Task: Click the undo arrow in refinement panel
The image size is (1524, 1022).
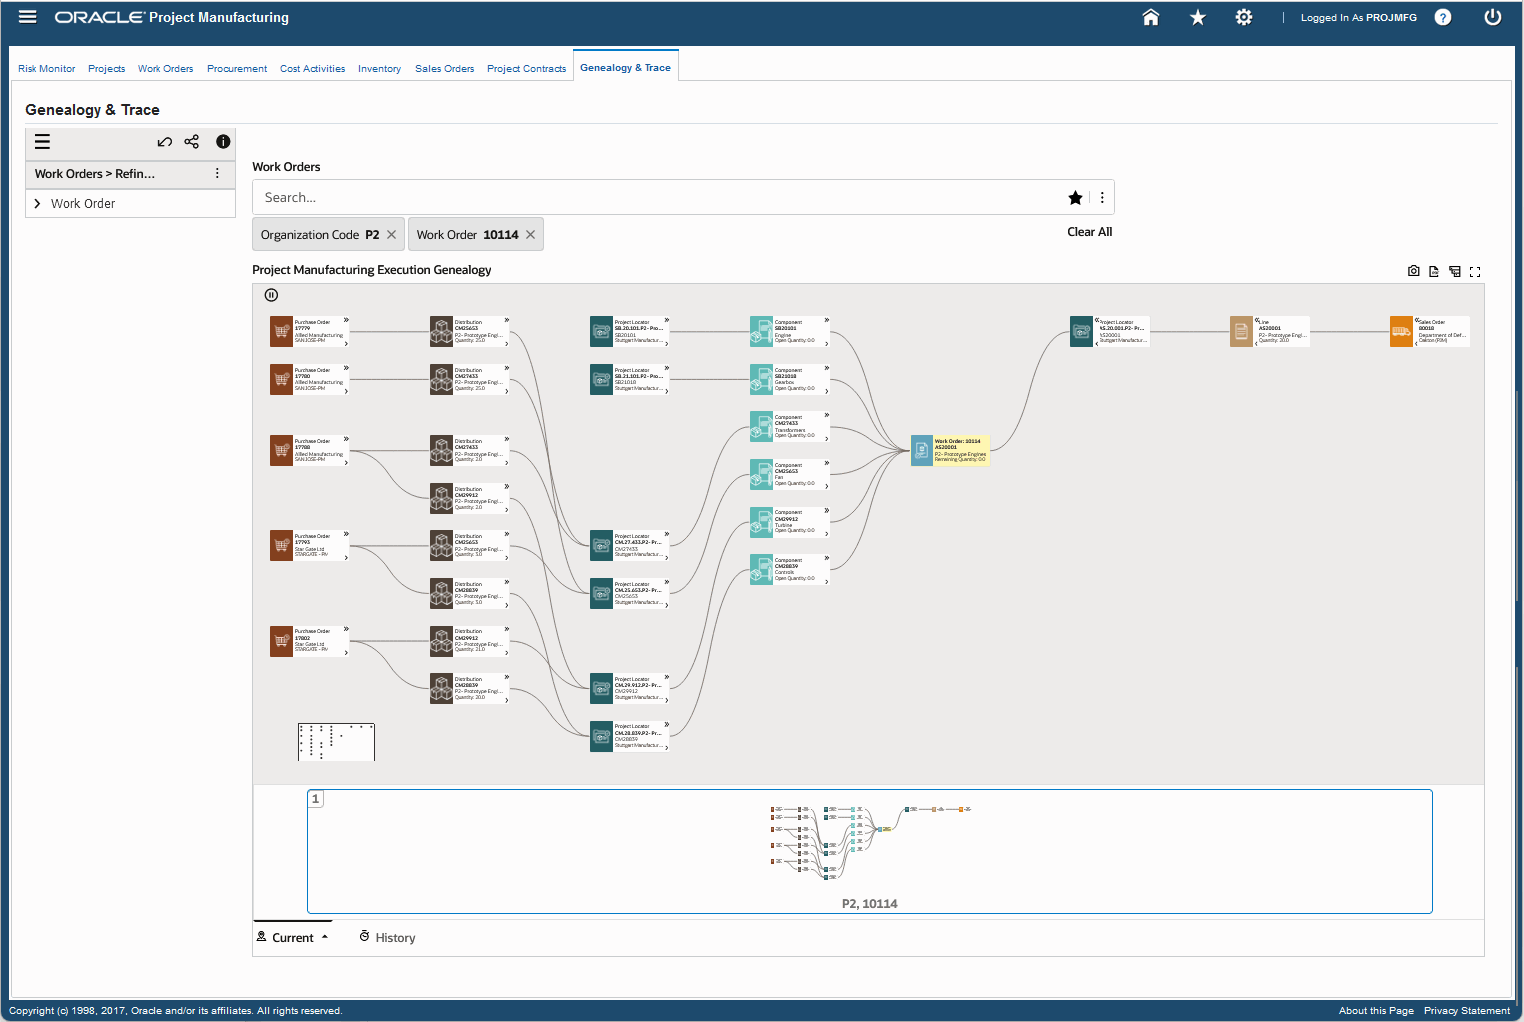Action: tap(165, 142)
